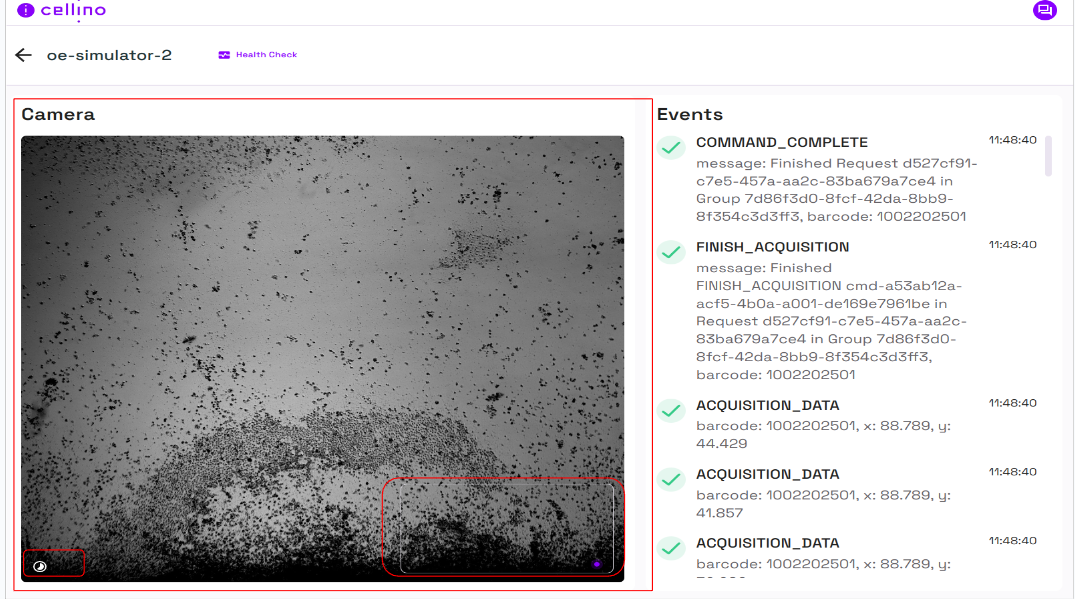Click check icon of ACQUISITION_DATA y: 41.857
The height and width of the screenshot is (599, 1075).
671,480
